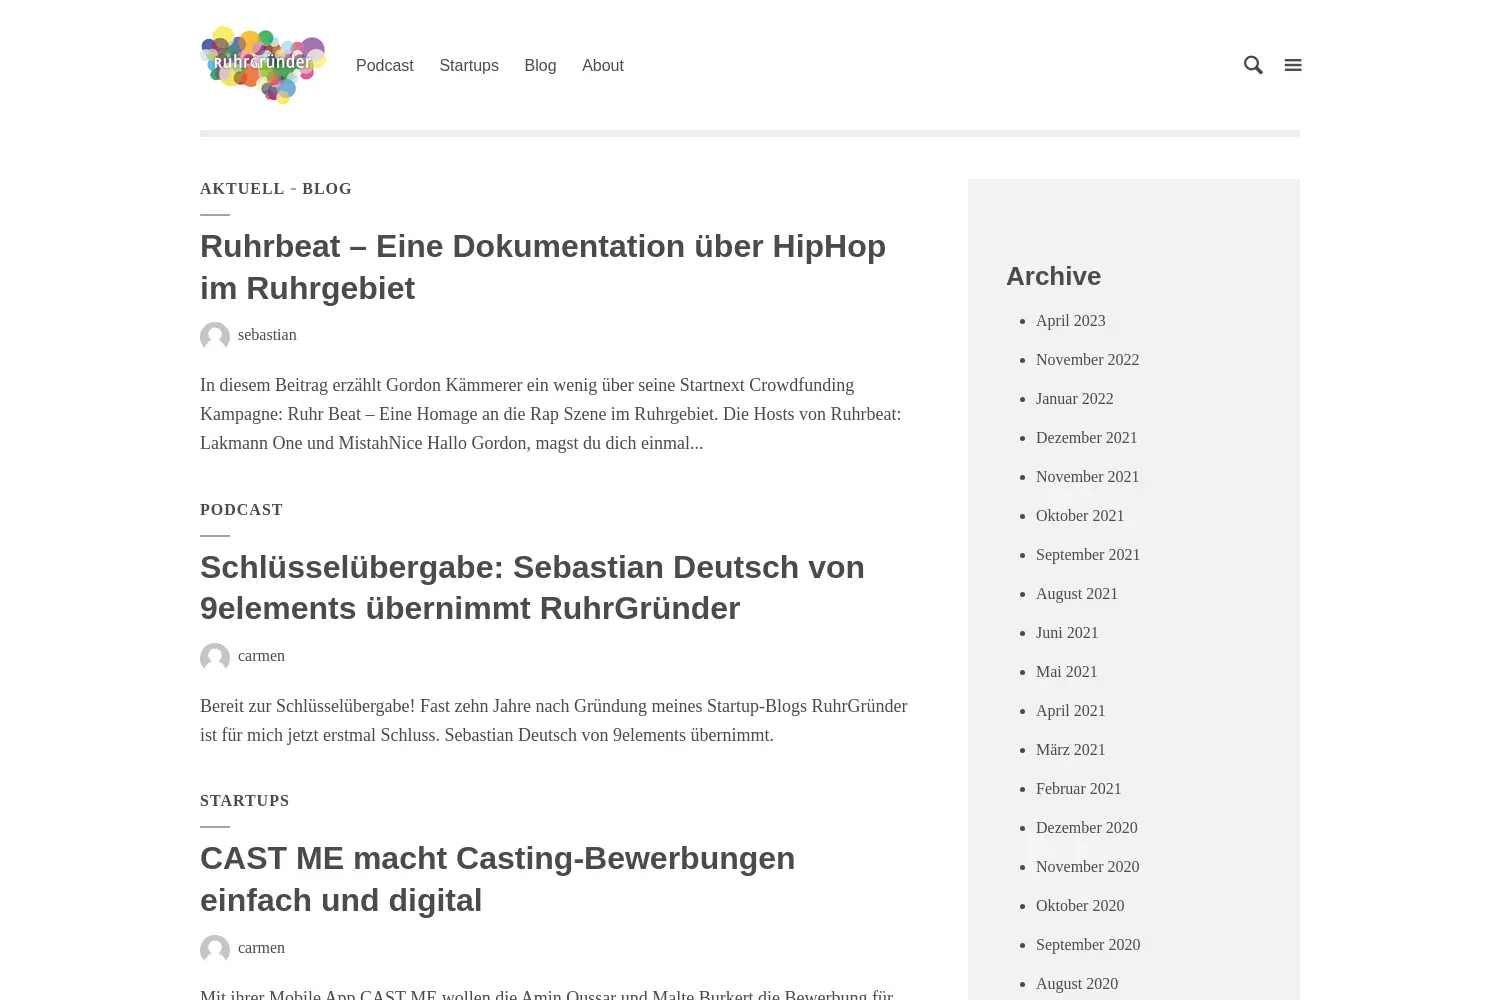Image resolution: width=1500 pixels, height=1000 pixels.
Task: Open archive Oktober 2021
Action: pos(1080,516)
